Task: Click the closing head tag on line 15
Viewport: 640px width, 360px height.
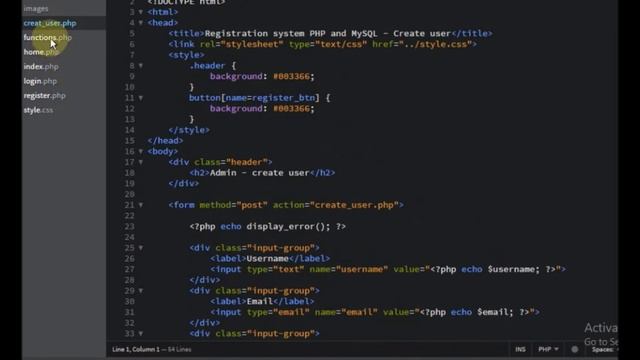Action: tap(165, 141)
